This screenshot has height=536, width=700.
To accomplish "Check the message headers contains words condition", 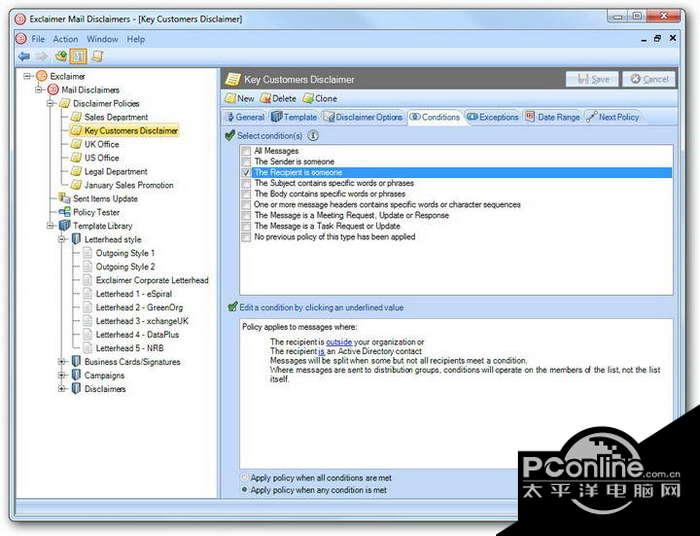I will point(246,204).
